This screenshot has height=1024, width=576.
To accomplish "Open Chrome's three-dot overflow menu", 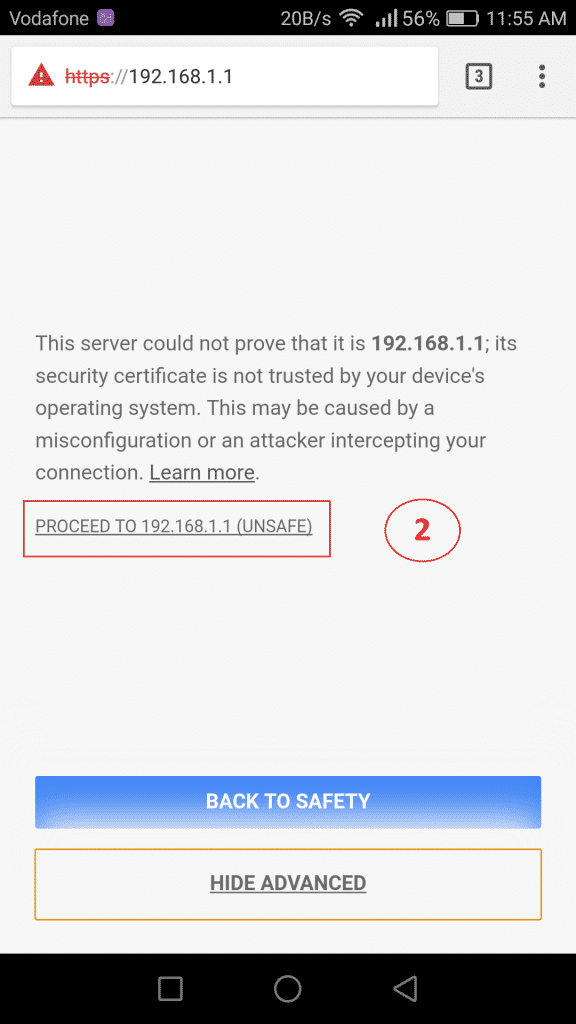I will coord(541,76).
